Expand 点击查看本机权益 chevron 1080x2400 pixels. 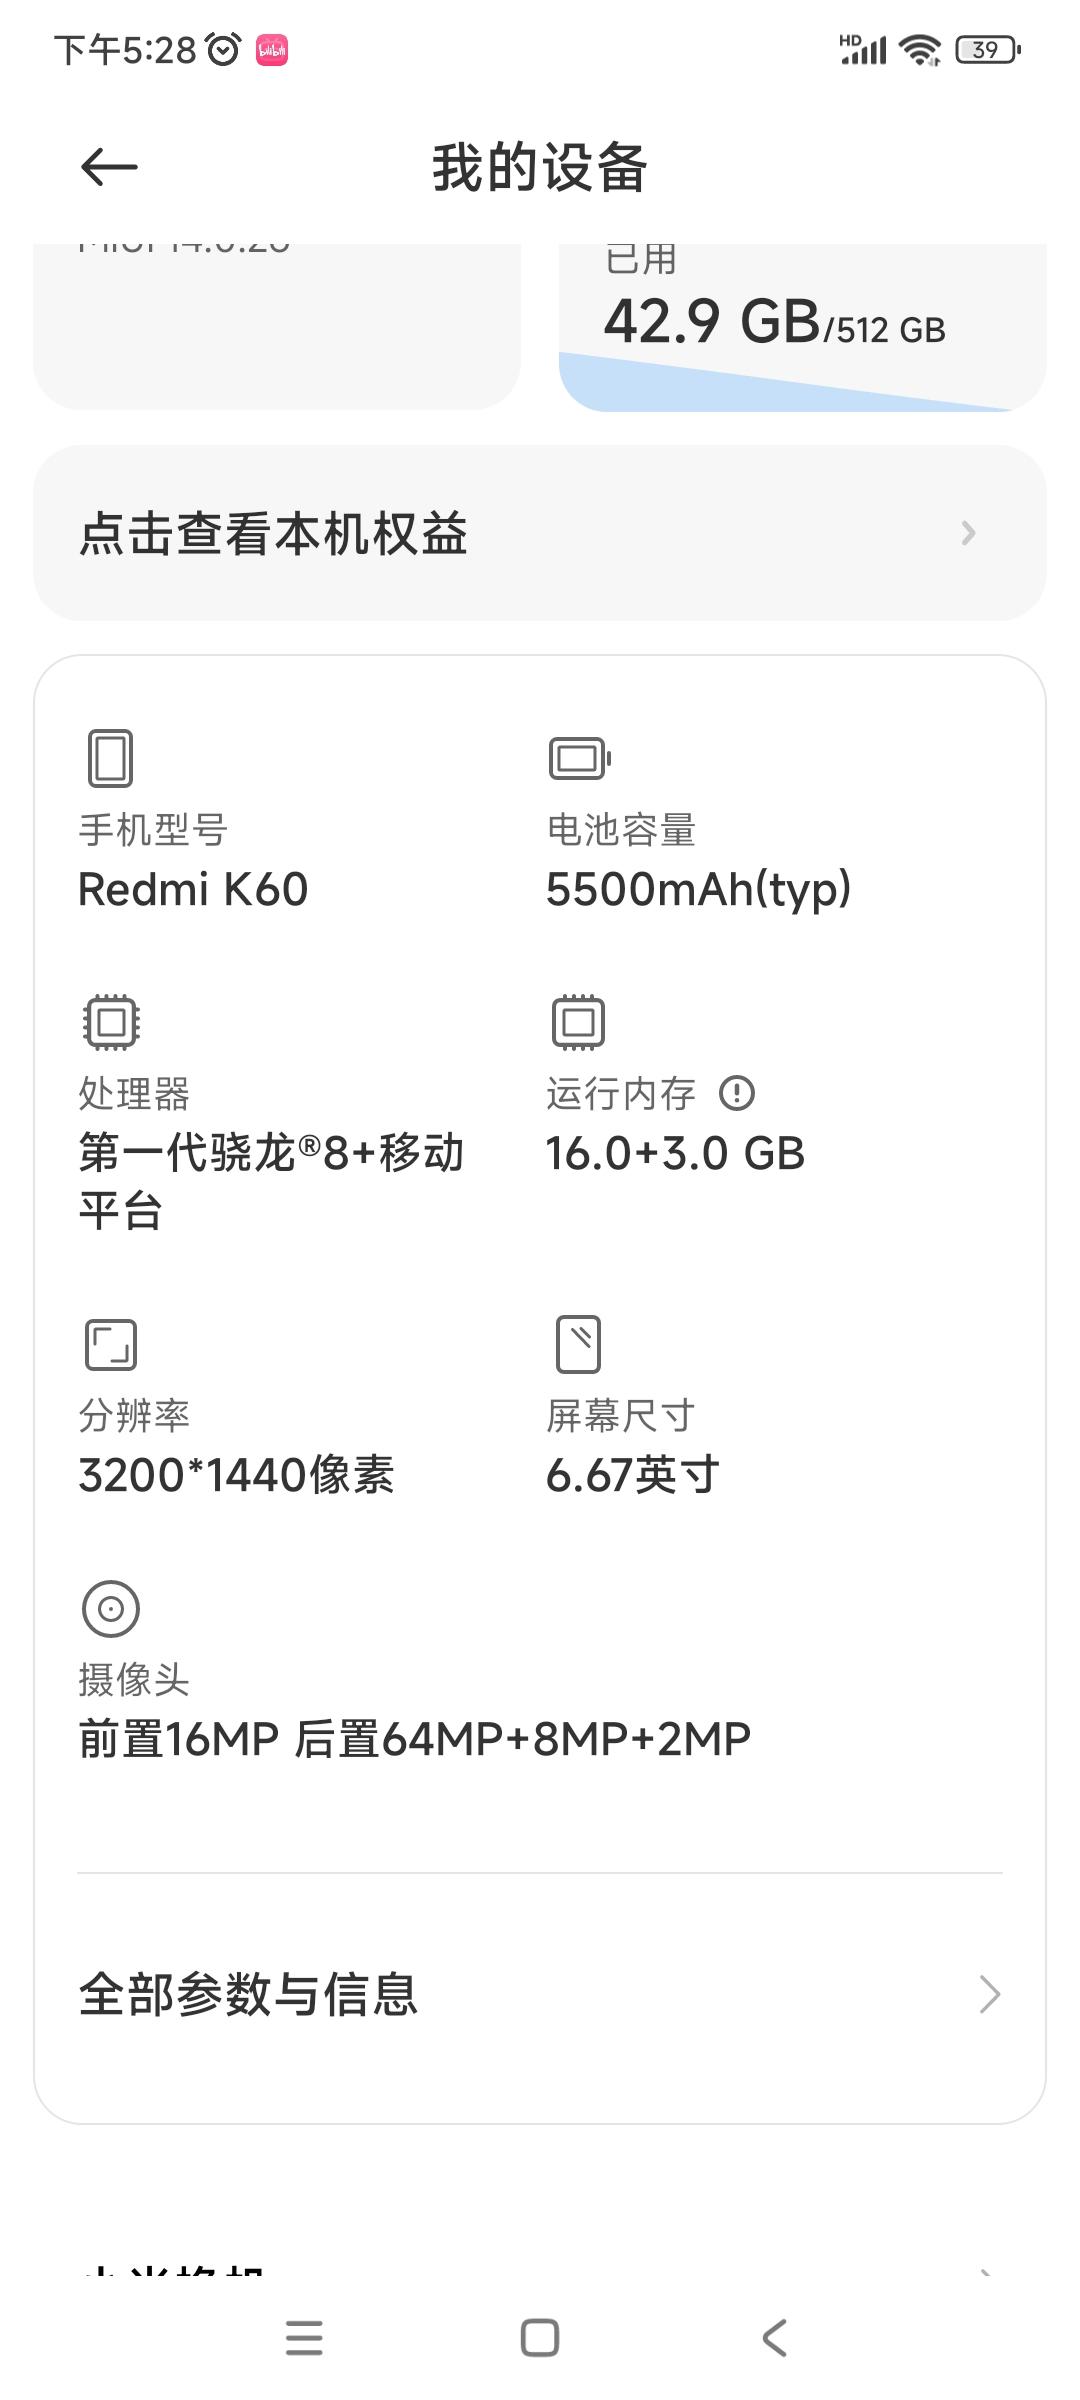pos(968,533)
